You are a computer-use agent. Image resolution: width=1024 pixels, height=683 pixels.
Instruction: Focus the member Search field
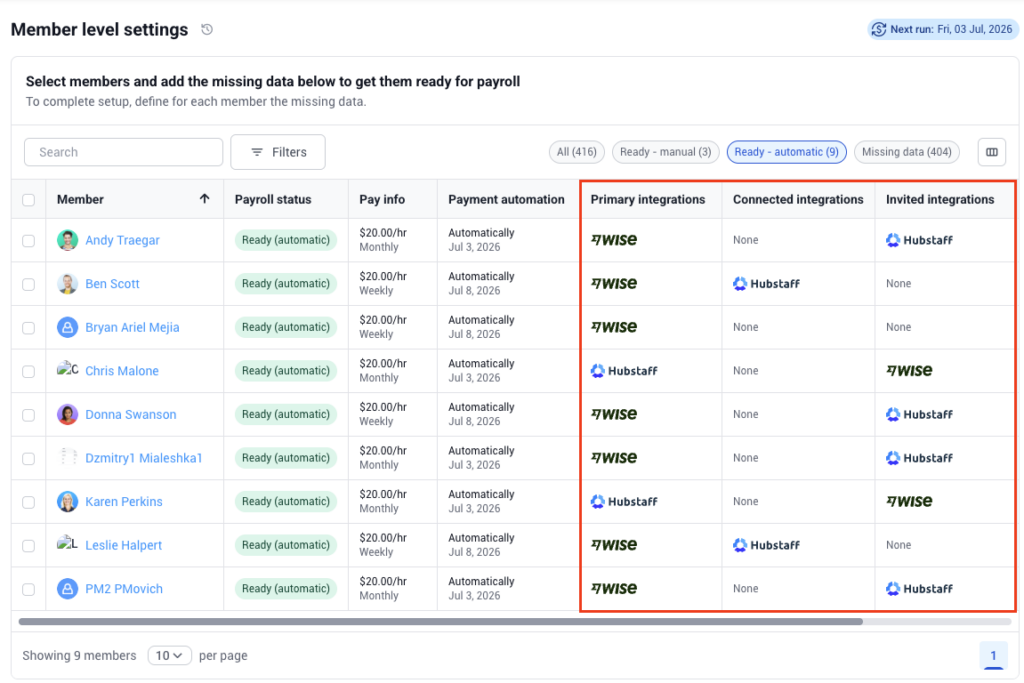(x=123, y=152)
